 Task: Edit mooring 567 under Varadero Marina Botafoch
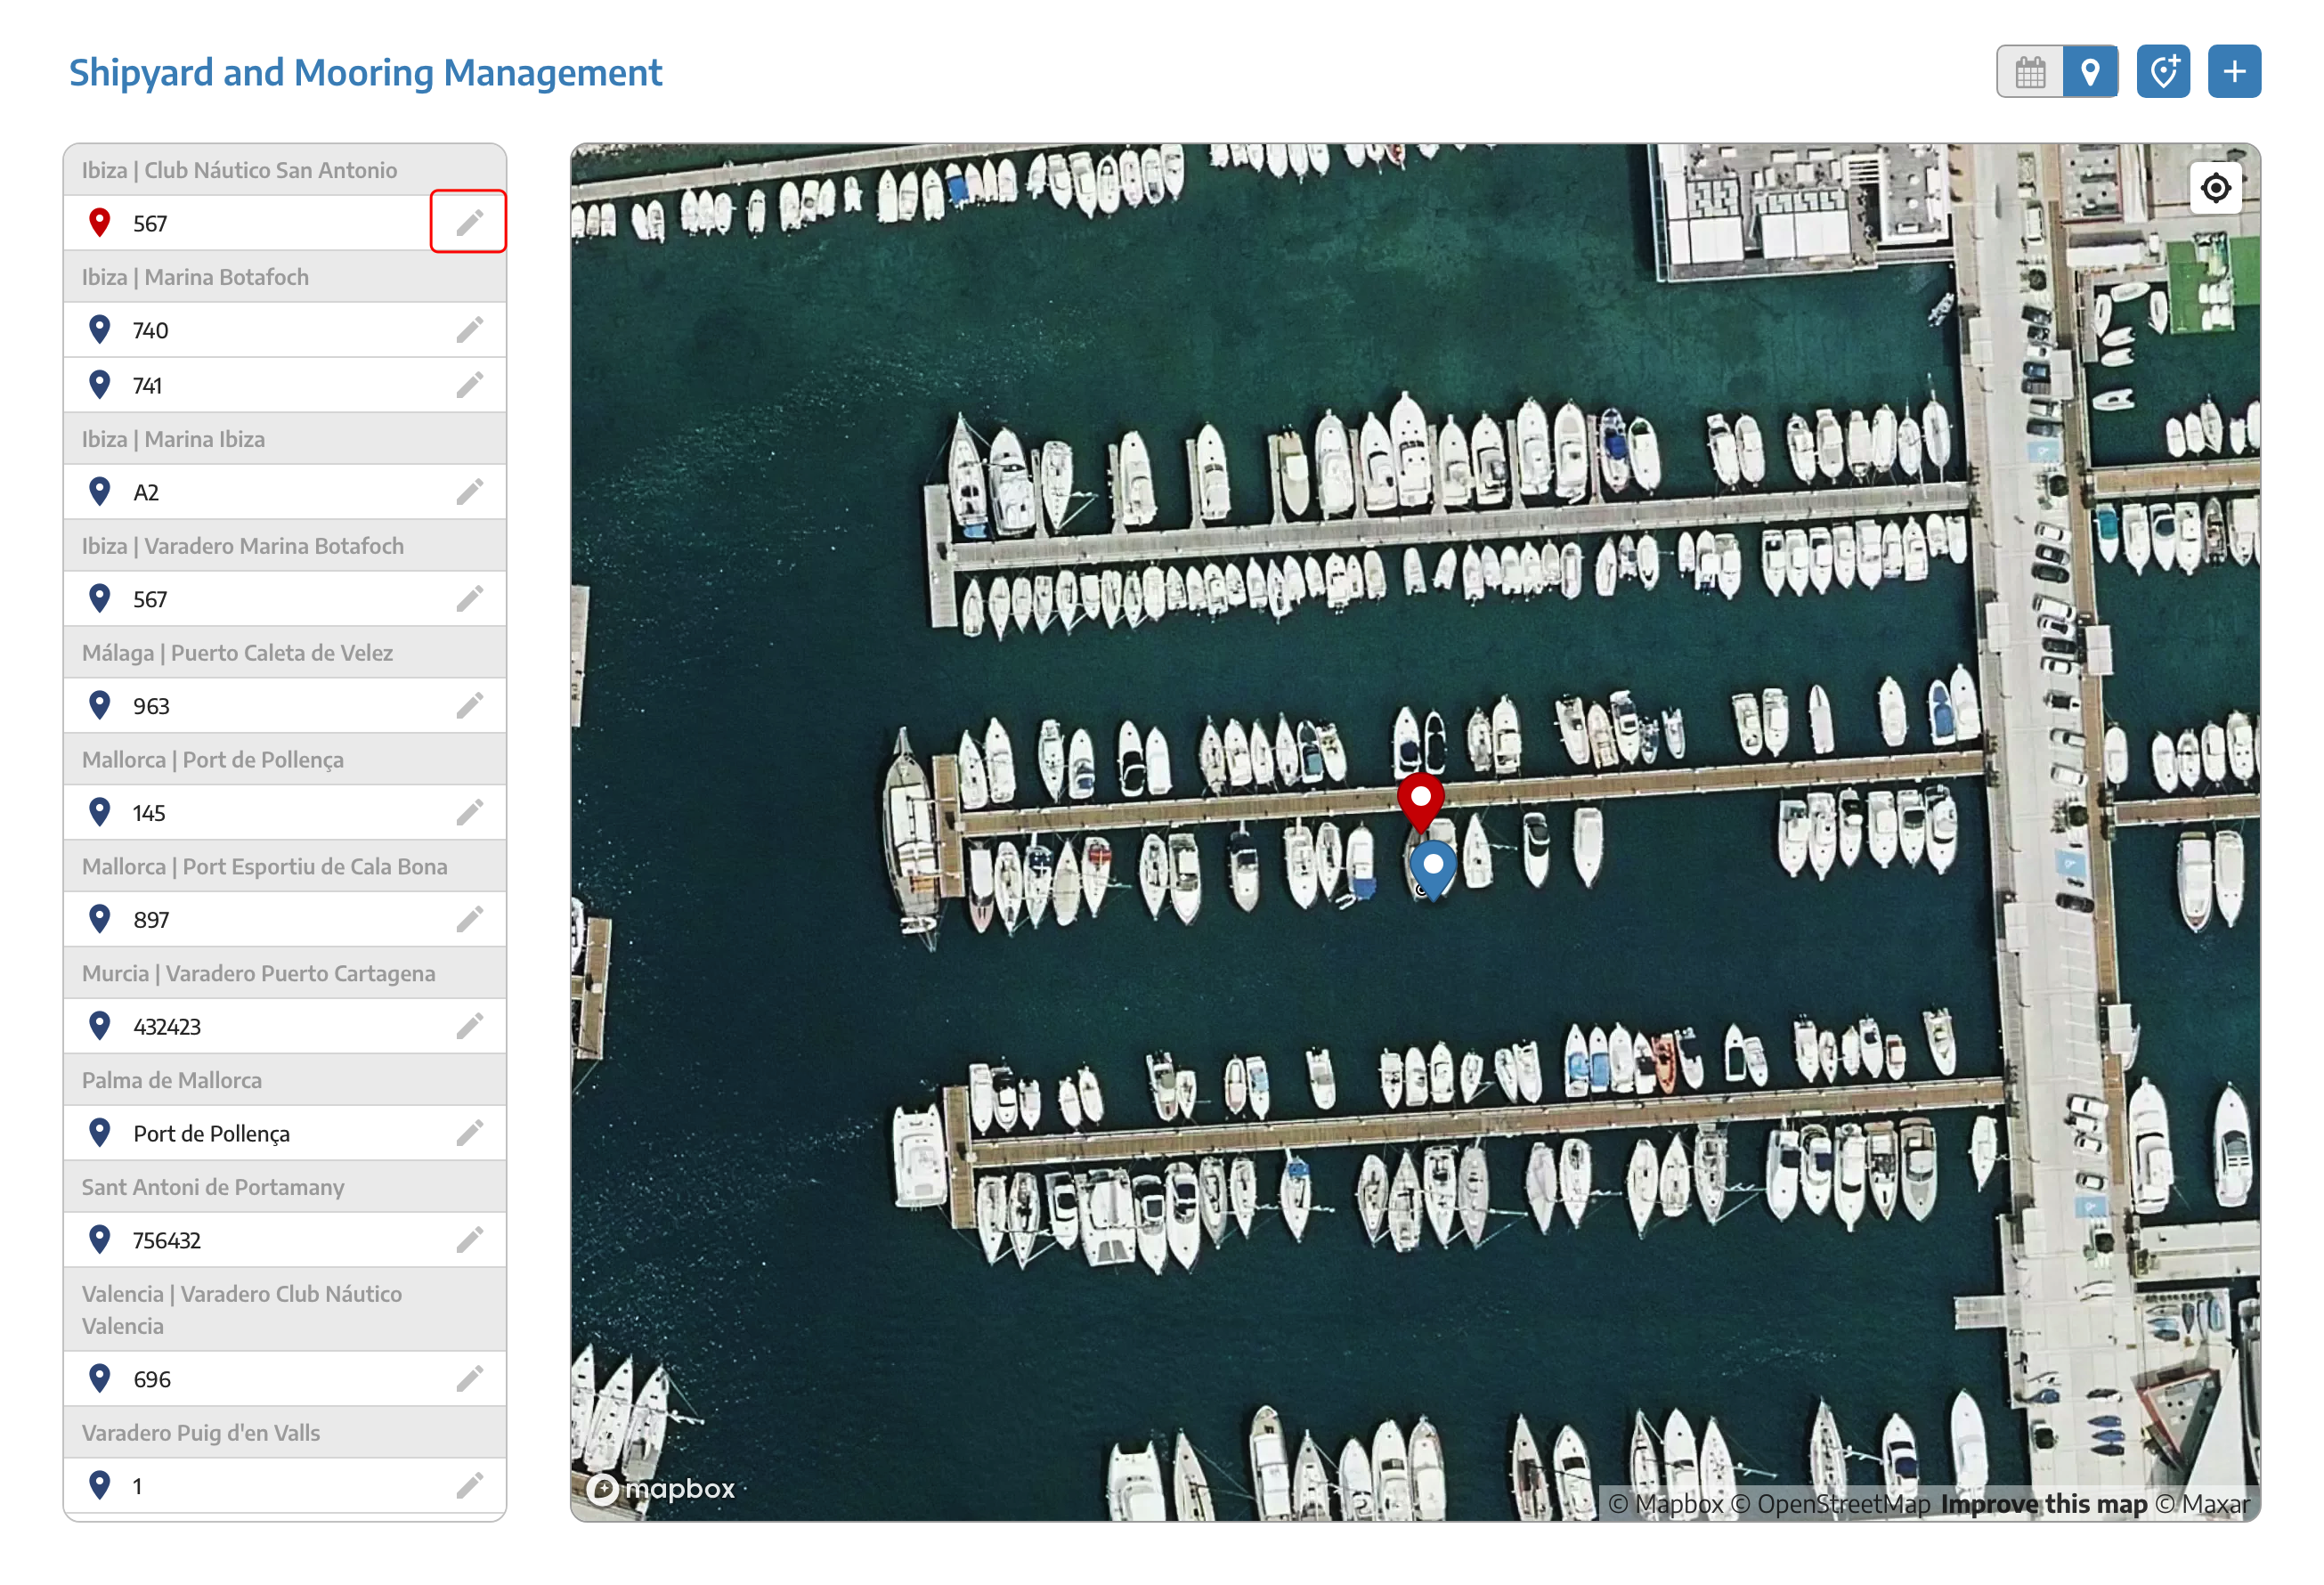pyautogui.click(x=469, y=599)
